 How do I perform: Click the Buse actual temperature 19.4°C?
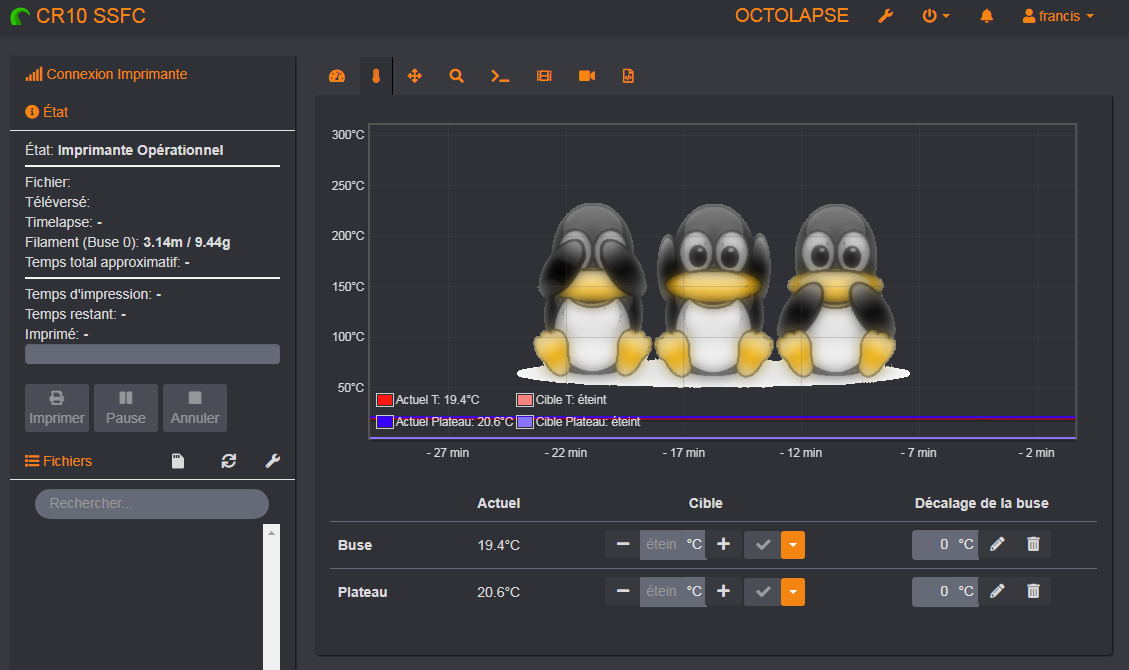[x=498, y=545]
